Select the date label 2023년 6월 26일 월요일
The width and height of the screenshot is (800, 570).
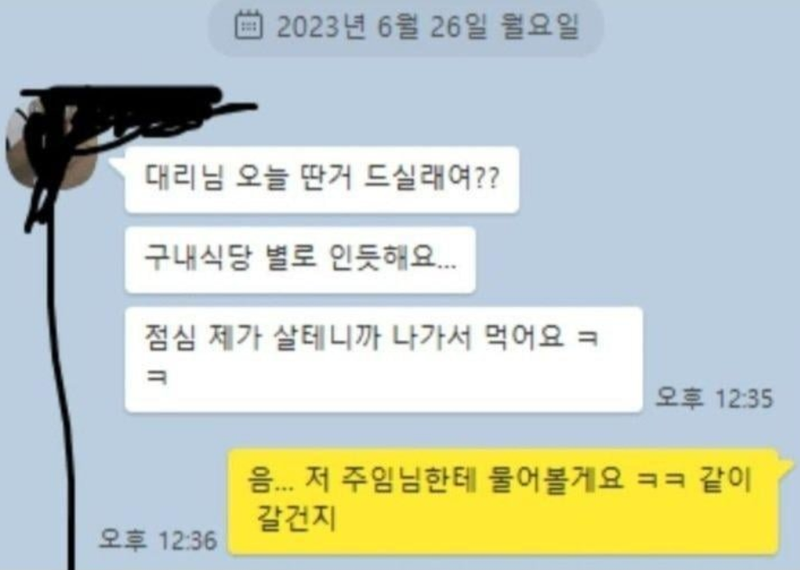click(x=428, y=27)
